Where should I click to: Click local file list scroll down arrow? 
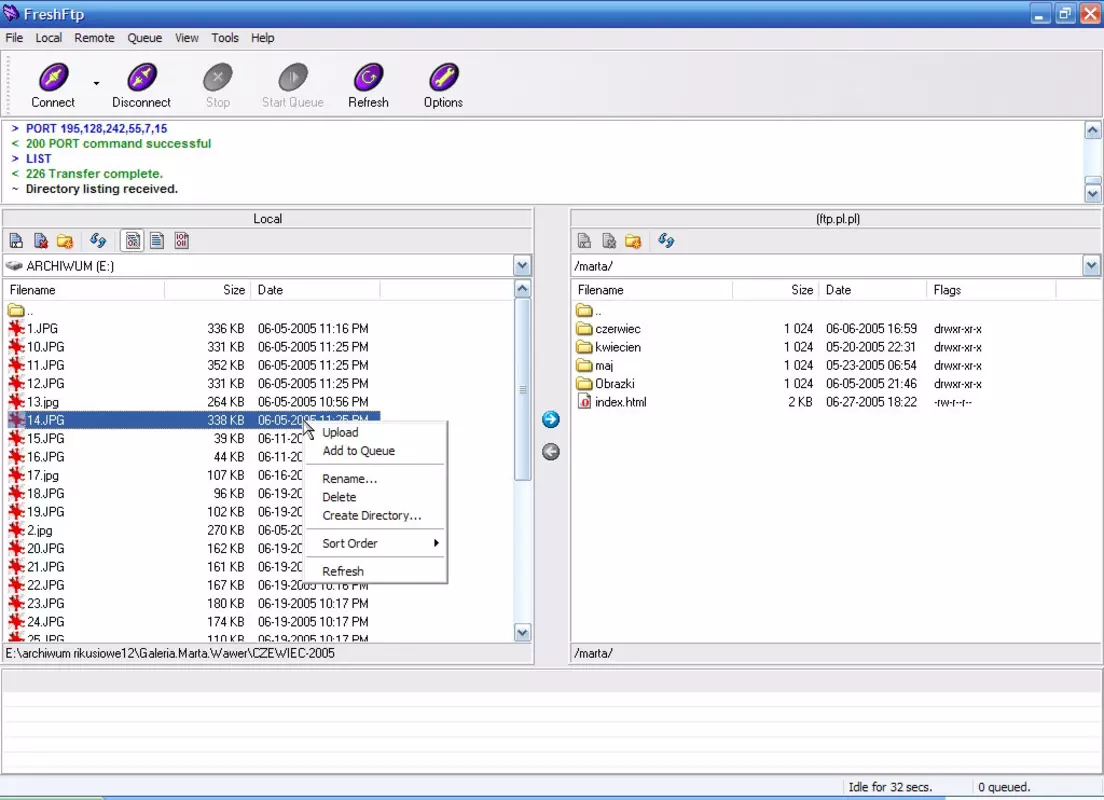pyautogui.click(x=522, y=632)
